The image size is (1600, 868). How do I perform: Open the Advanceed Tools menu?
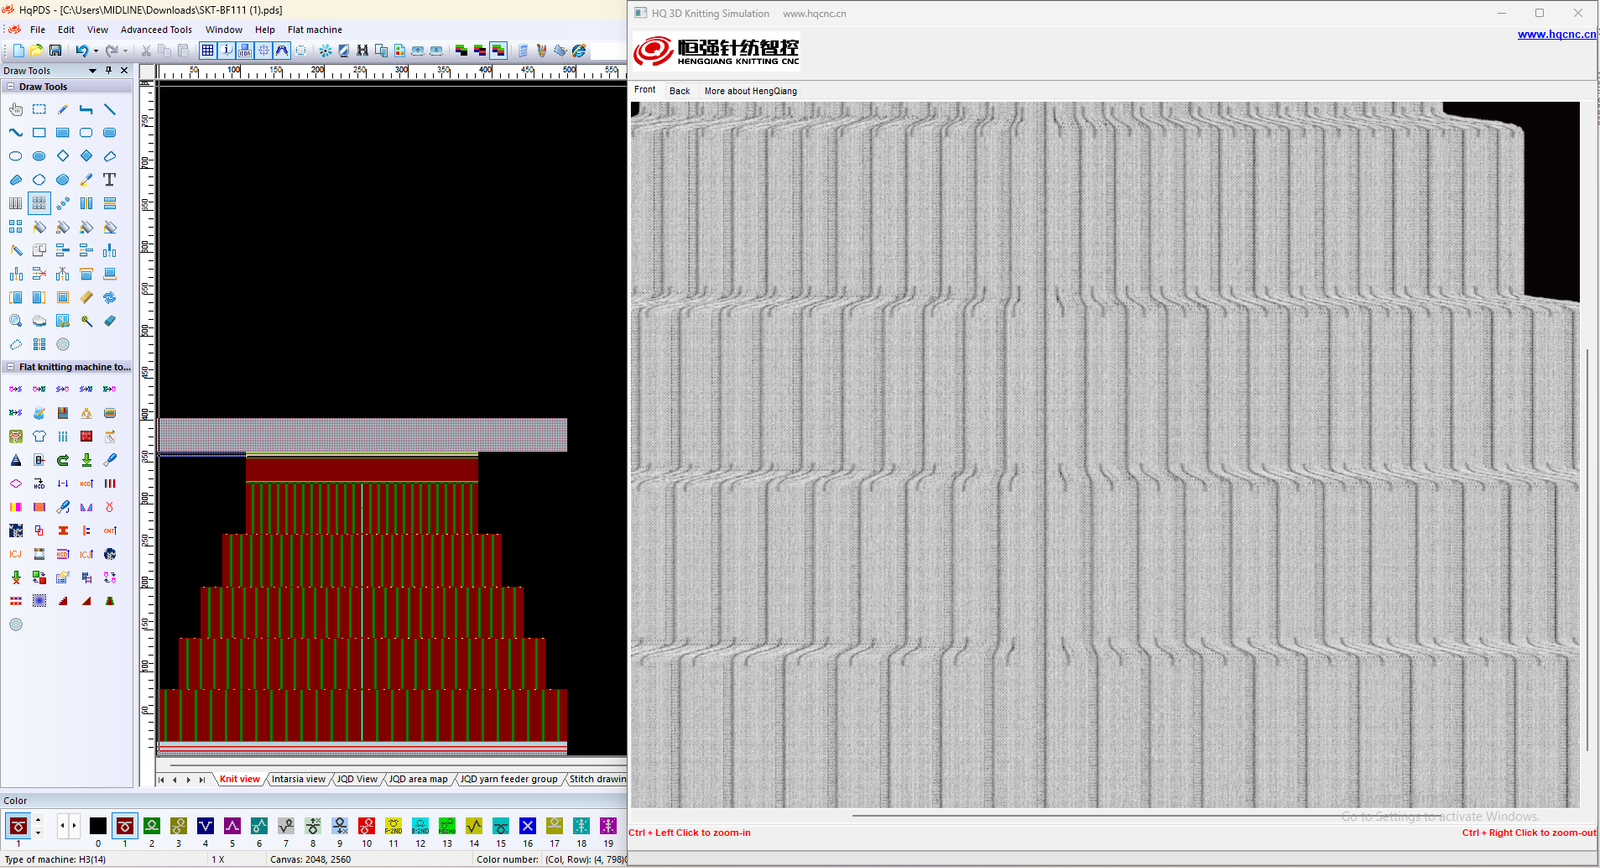[x=156, y=30]
